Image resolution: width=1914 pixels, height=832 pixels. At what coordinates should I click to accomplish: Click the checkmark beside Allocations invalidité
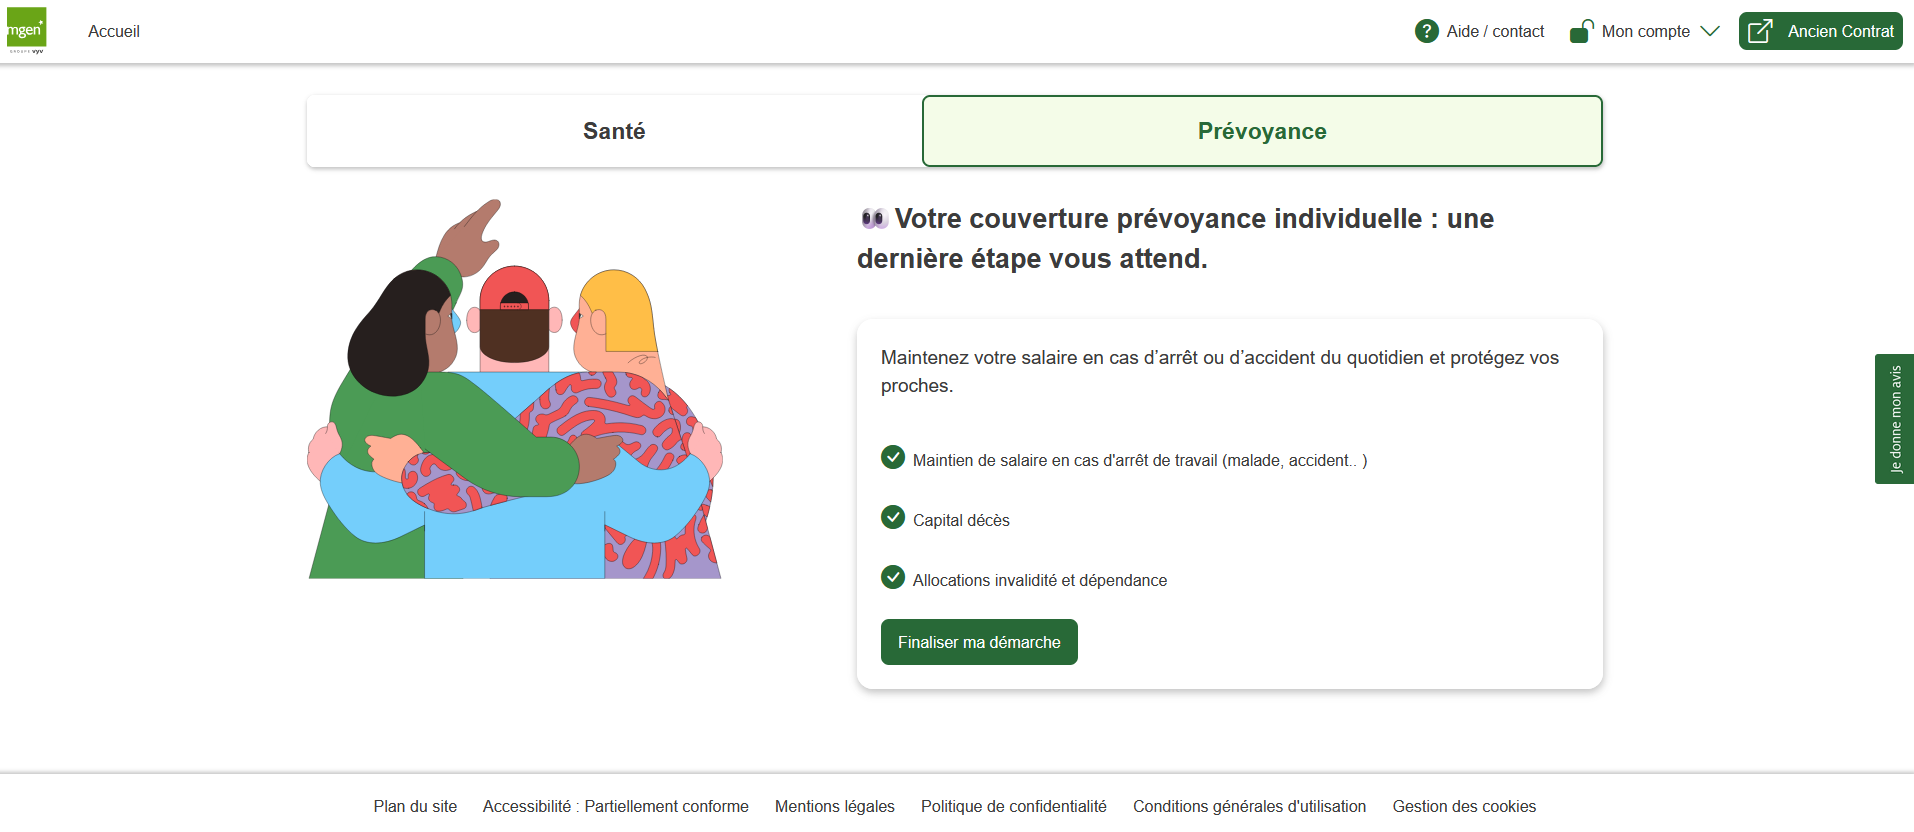click(x=893, y=577)
